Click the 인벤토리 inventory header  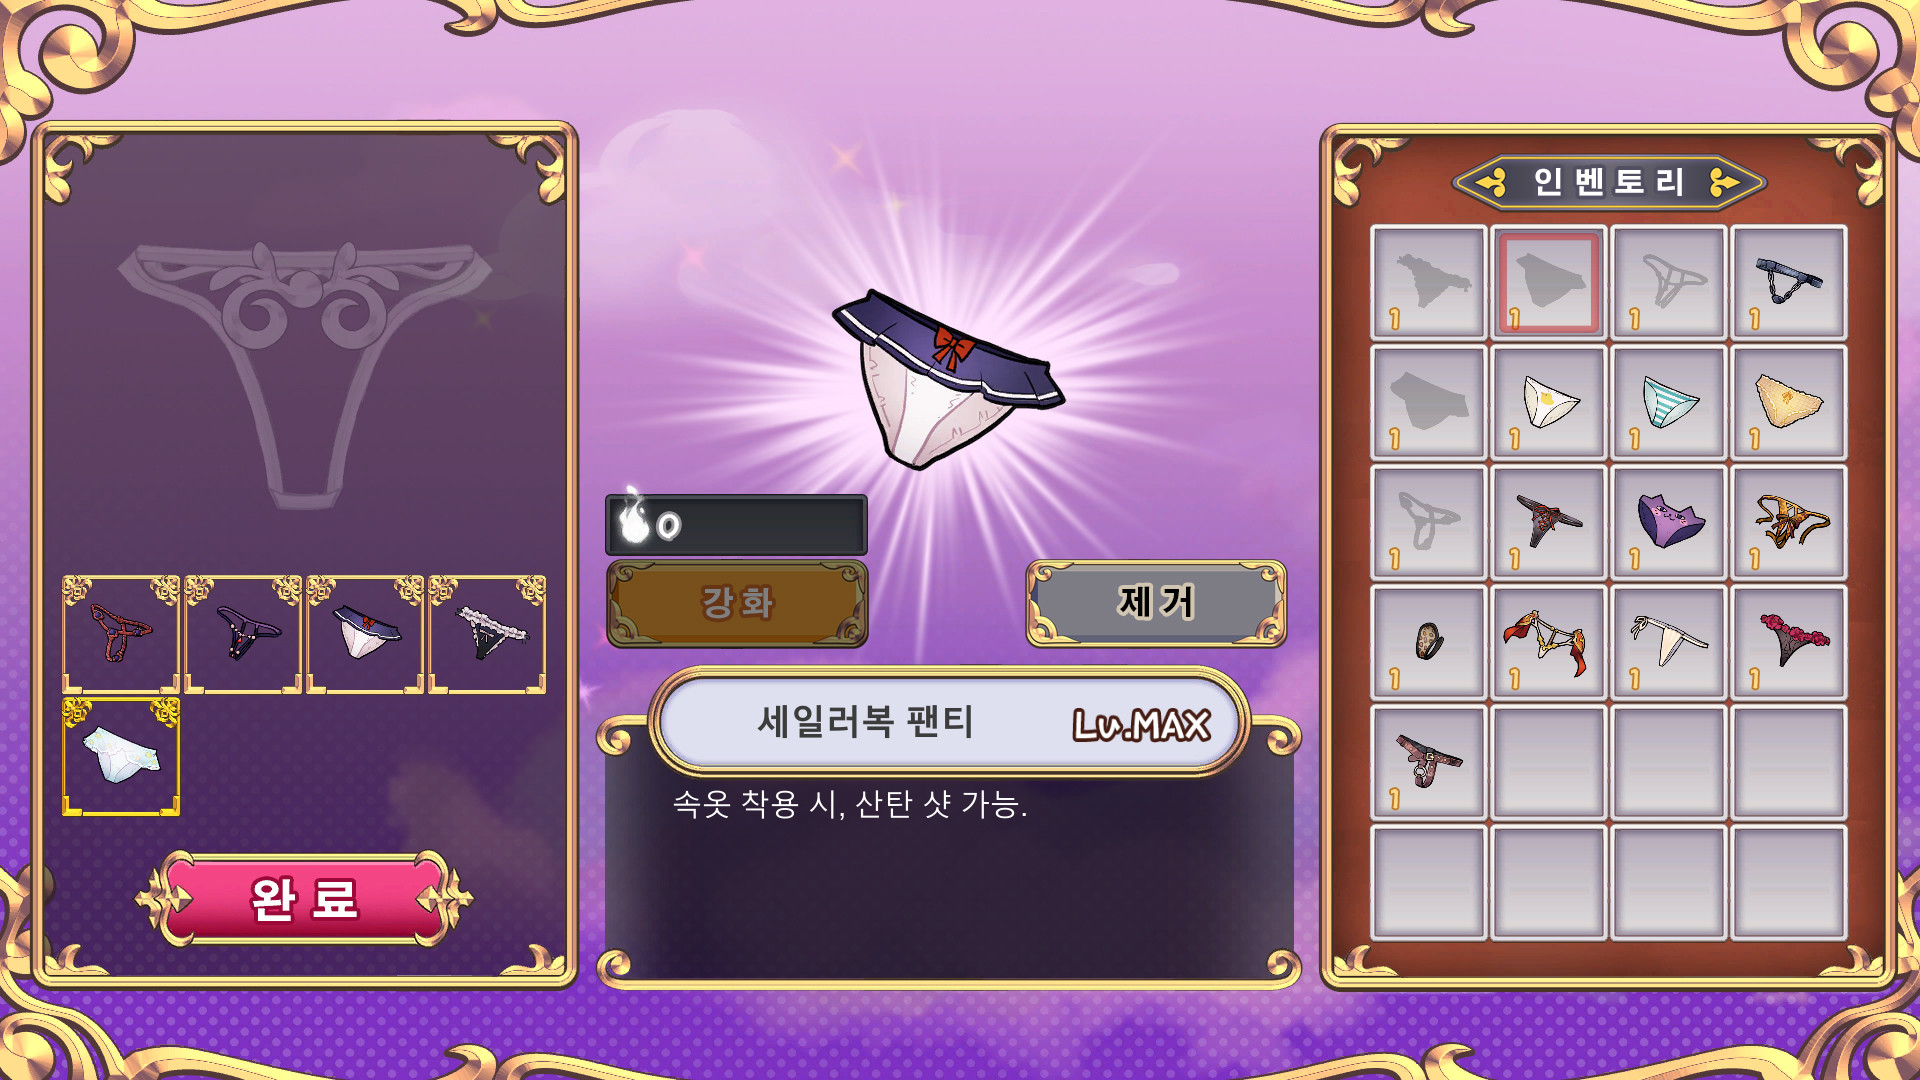point(1609,182)
